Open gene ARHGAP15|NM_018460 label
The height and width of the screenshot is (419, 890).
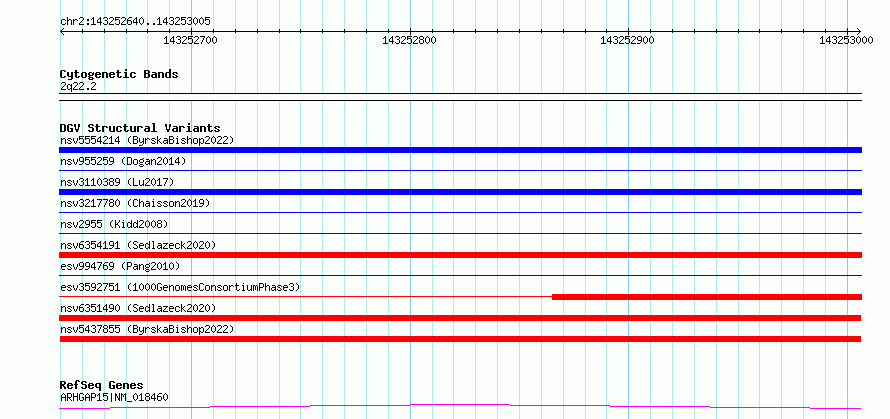point(114,397)
